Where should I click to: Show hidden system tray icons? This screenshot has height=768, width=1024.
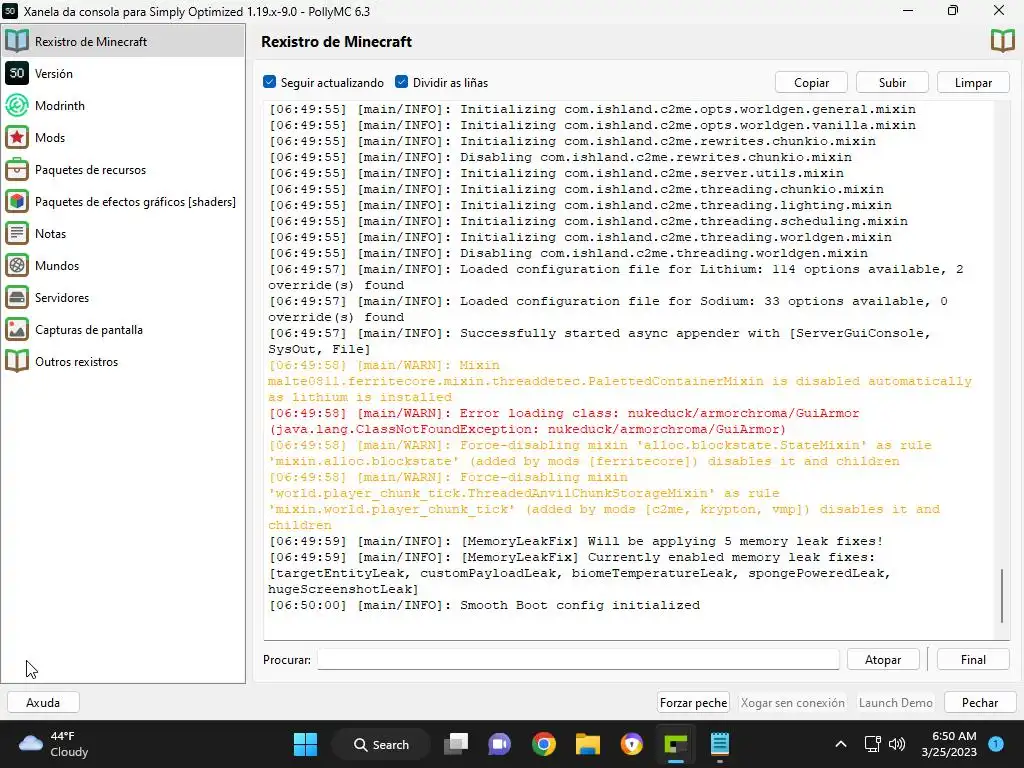tap(841, 744)
